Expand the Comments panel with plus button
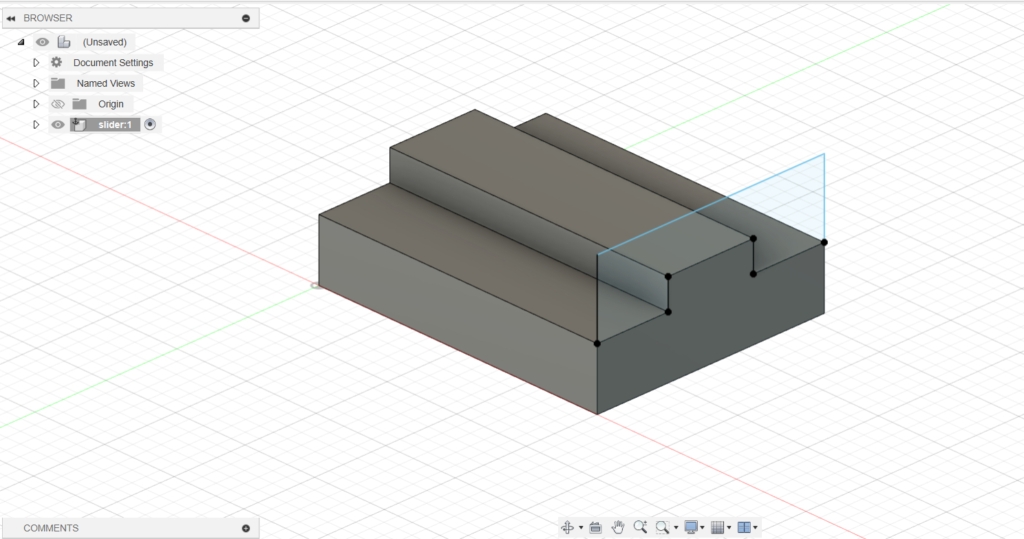Screen dimensions: 1024x539 click(x=246, y=528)
